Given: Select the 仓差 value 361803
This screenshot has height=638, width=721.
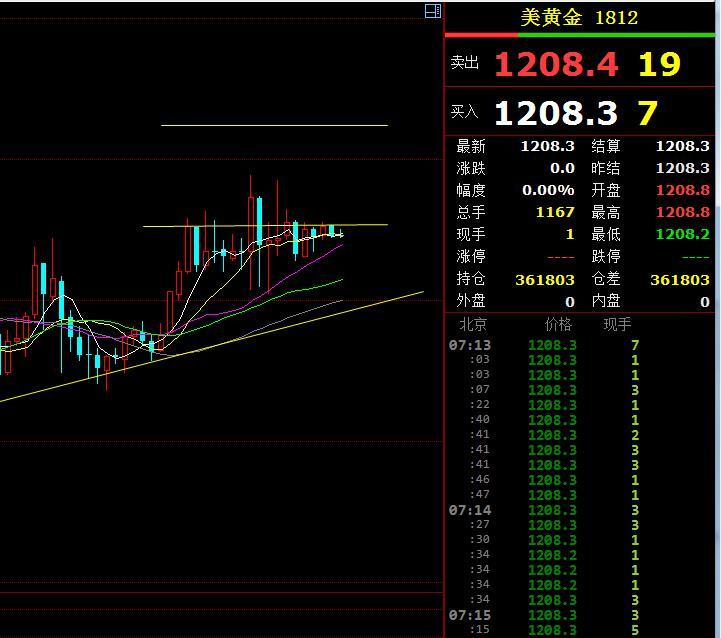Looking at the screenshot, I should 680,279.
